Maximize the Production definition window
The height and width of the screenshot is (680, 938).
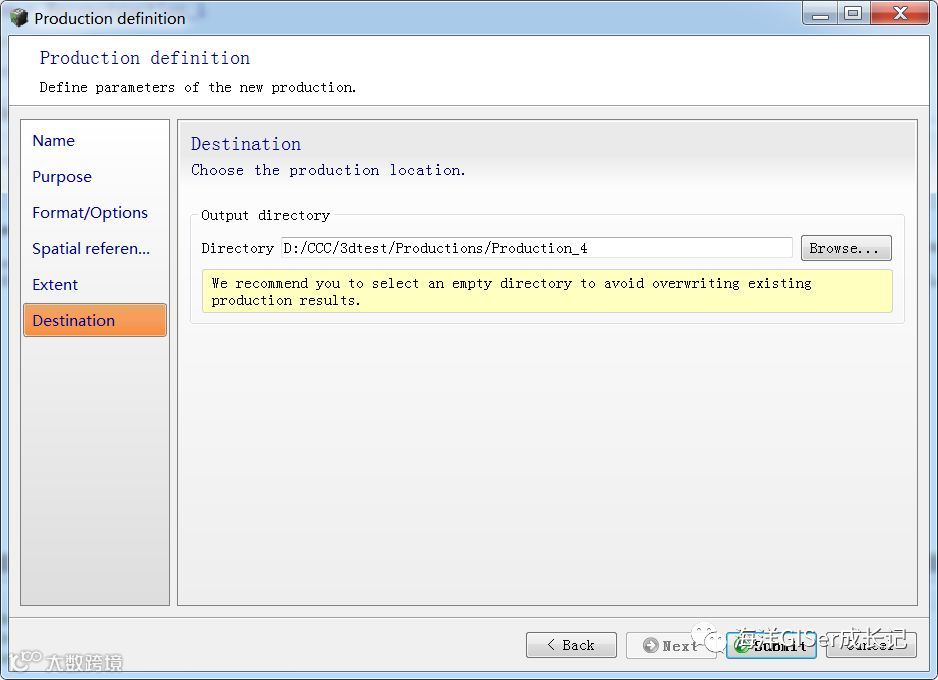854,14
